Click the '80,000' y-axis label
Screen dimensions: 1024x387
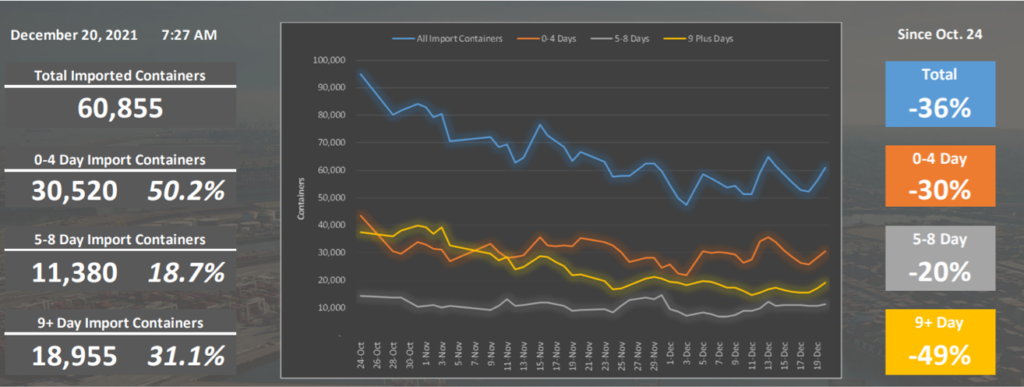pos(332,116)
